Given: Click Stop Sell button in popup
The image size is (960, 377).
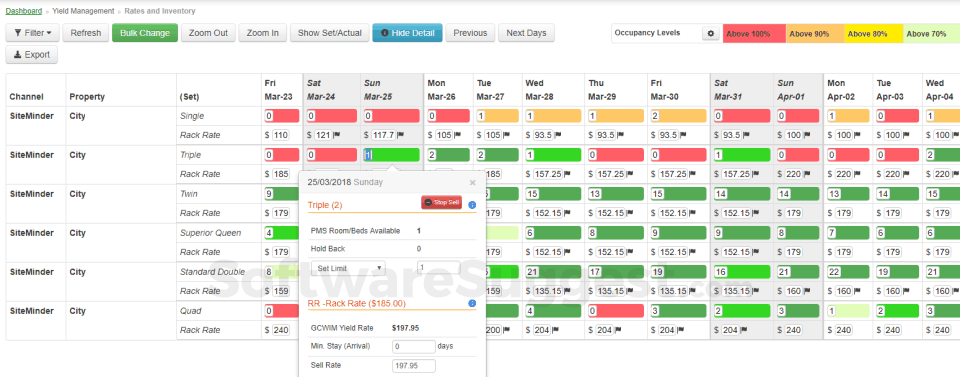Looking at the screenshot, I should 441,203.
